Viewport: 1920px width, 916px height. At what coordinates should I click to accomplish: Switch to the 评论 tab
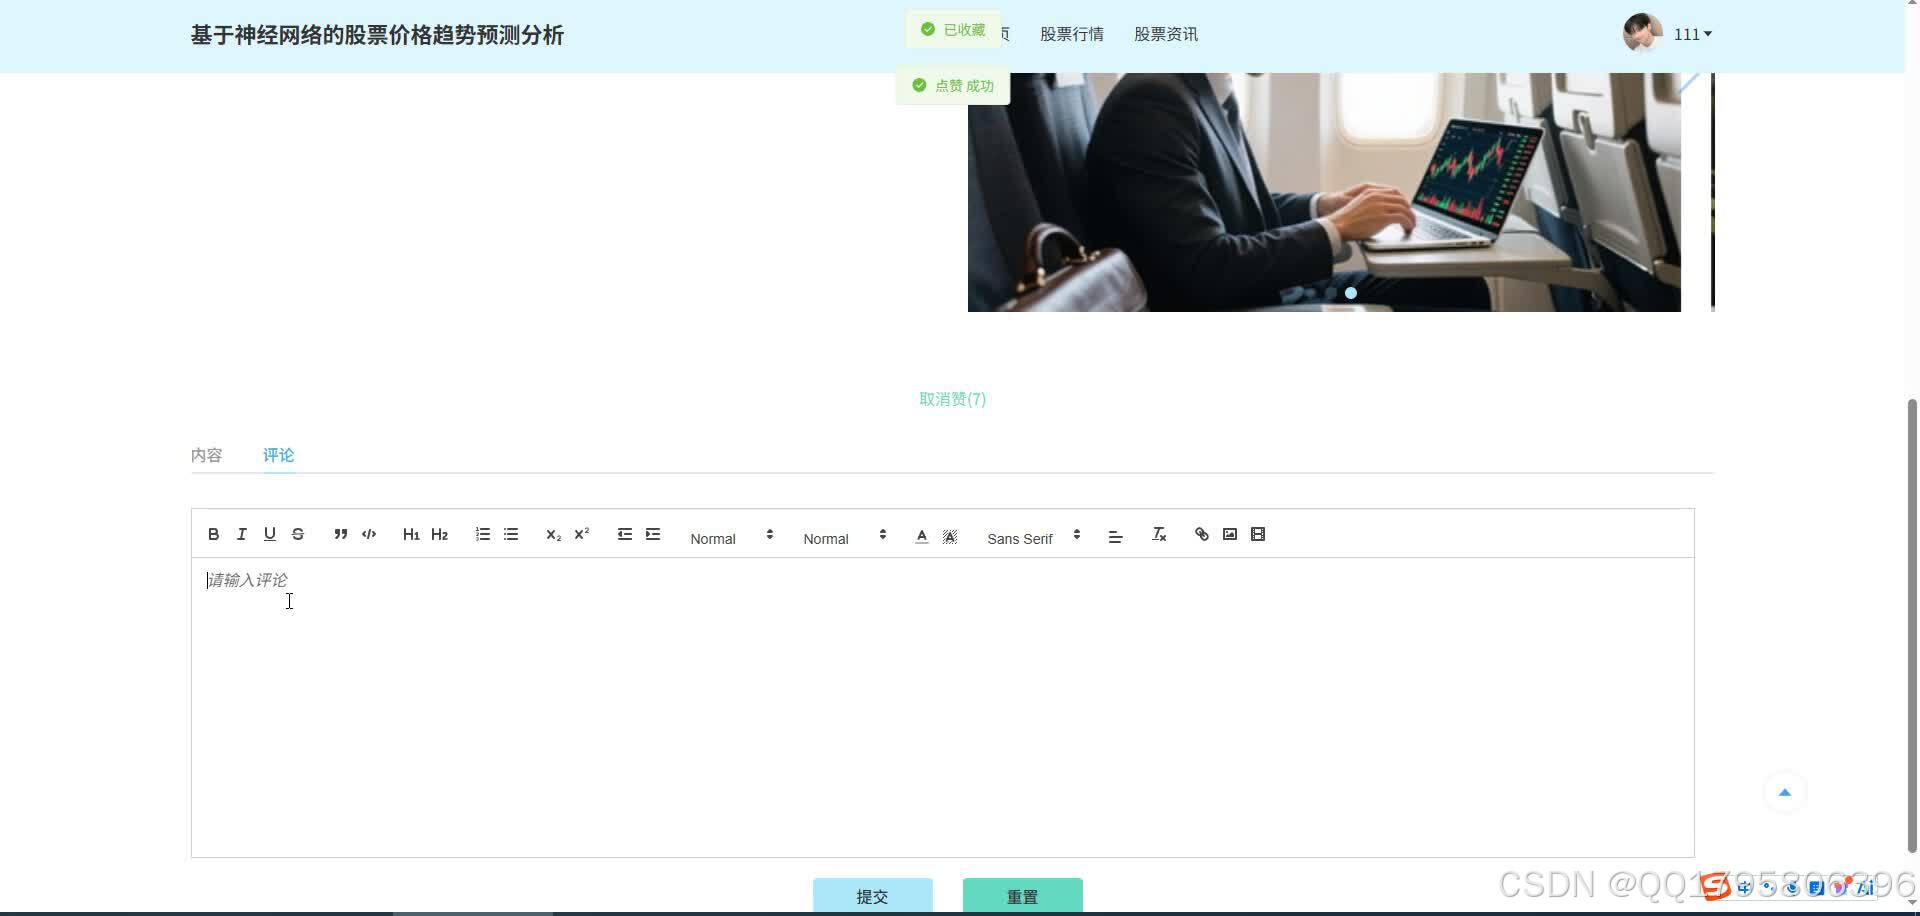point(278,455)
